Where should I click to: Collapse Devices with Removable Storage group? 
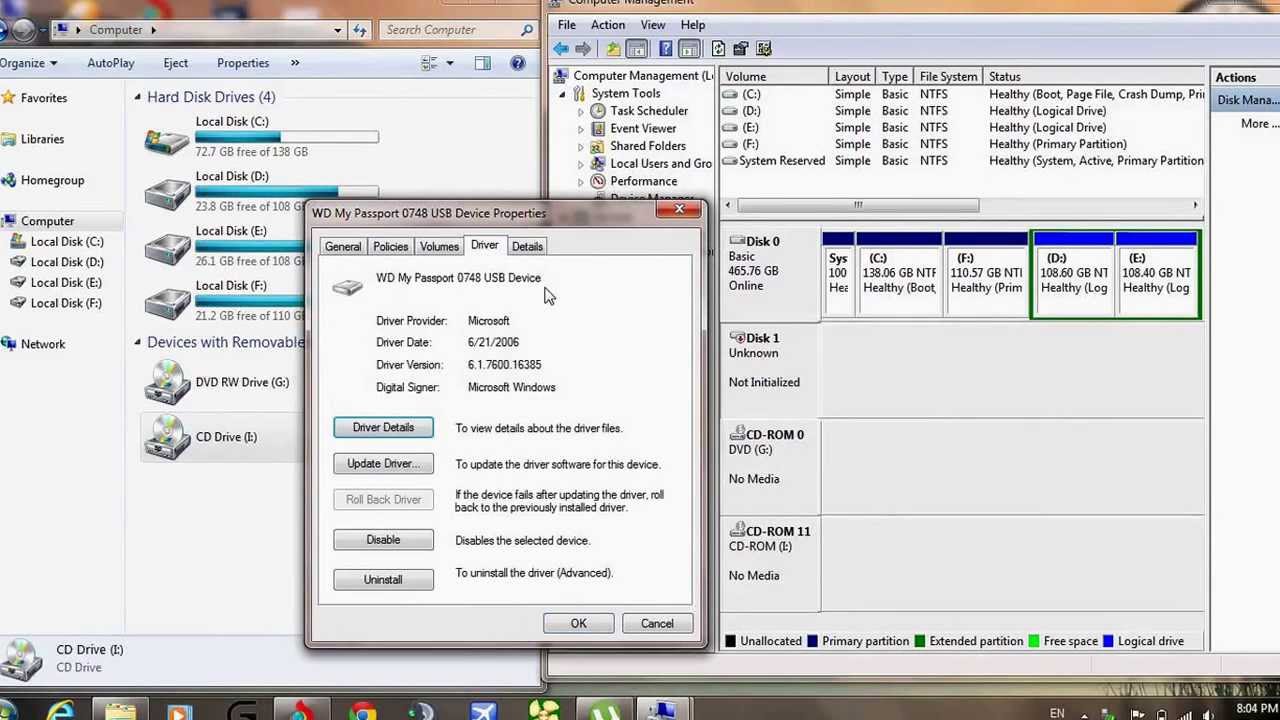pyautogui.click(x=138, y=342)
